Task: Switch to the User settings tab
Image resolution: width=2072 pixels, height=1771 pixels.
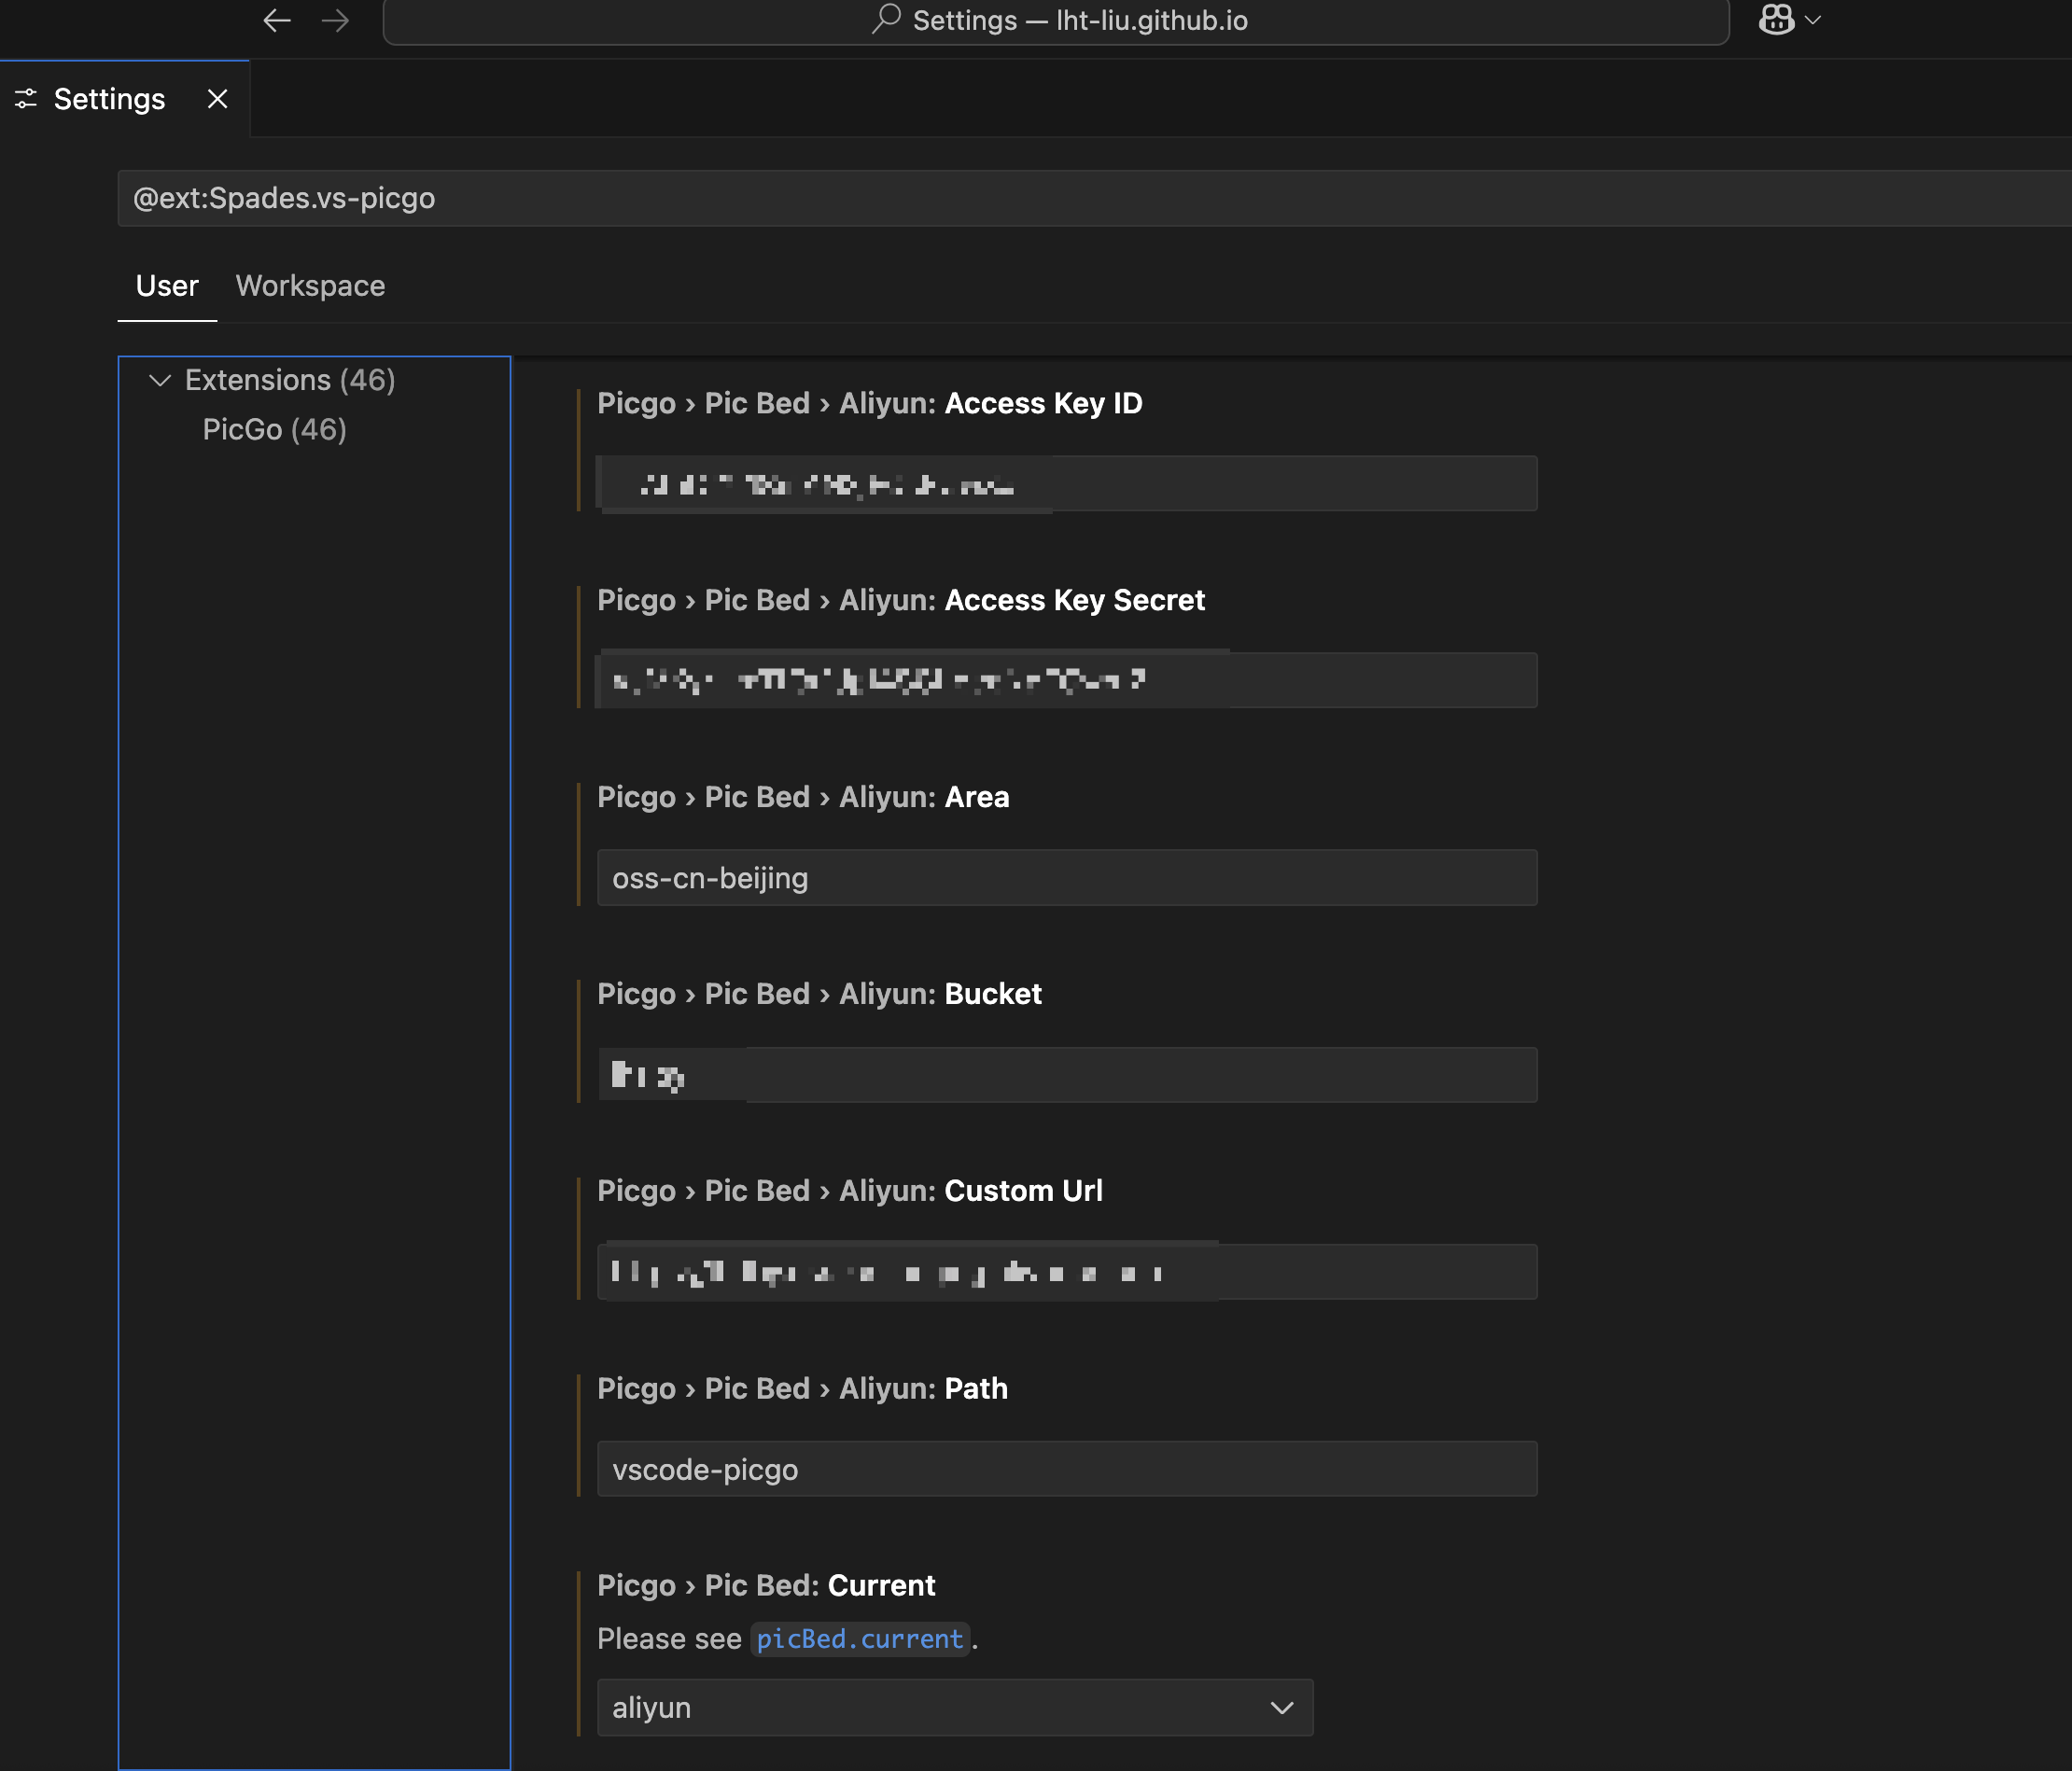Action: pyautogui.click(x=167, y=286)
